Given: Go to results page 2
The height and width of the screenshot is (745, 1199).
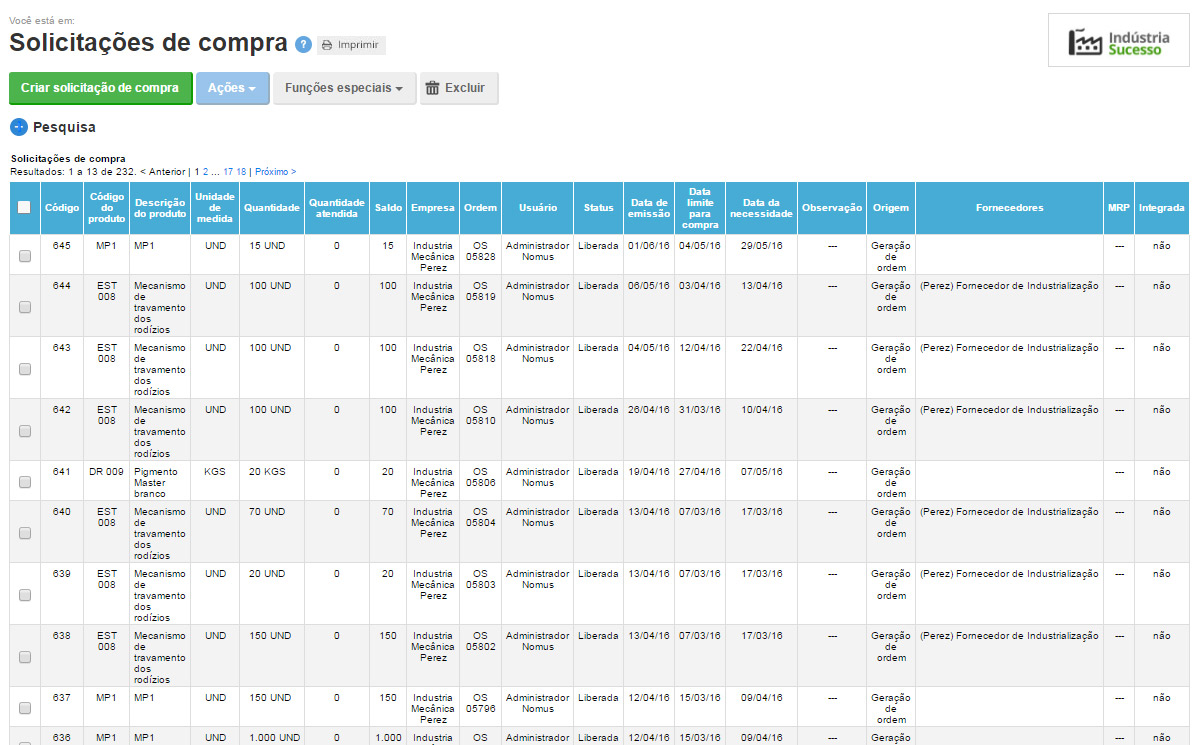Looking at the screenshot, I should click(206, 172).
